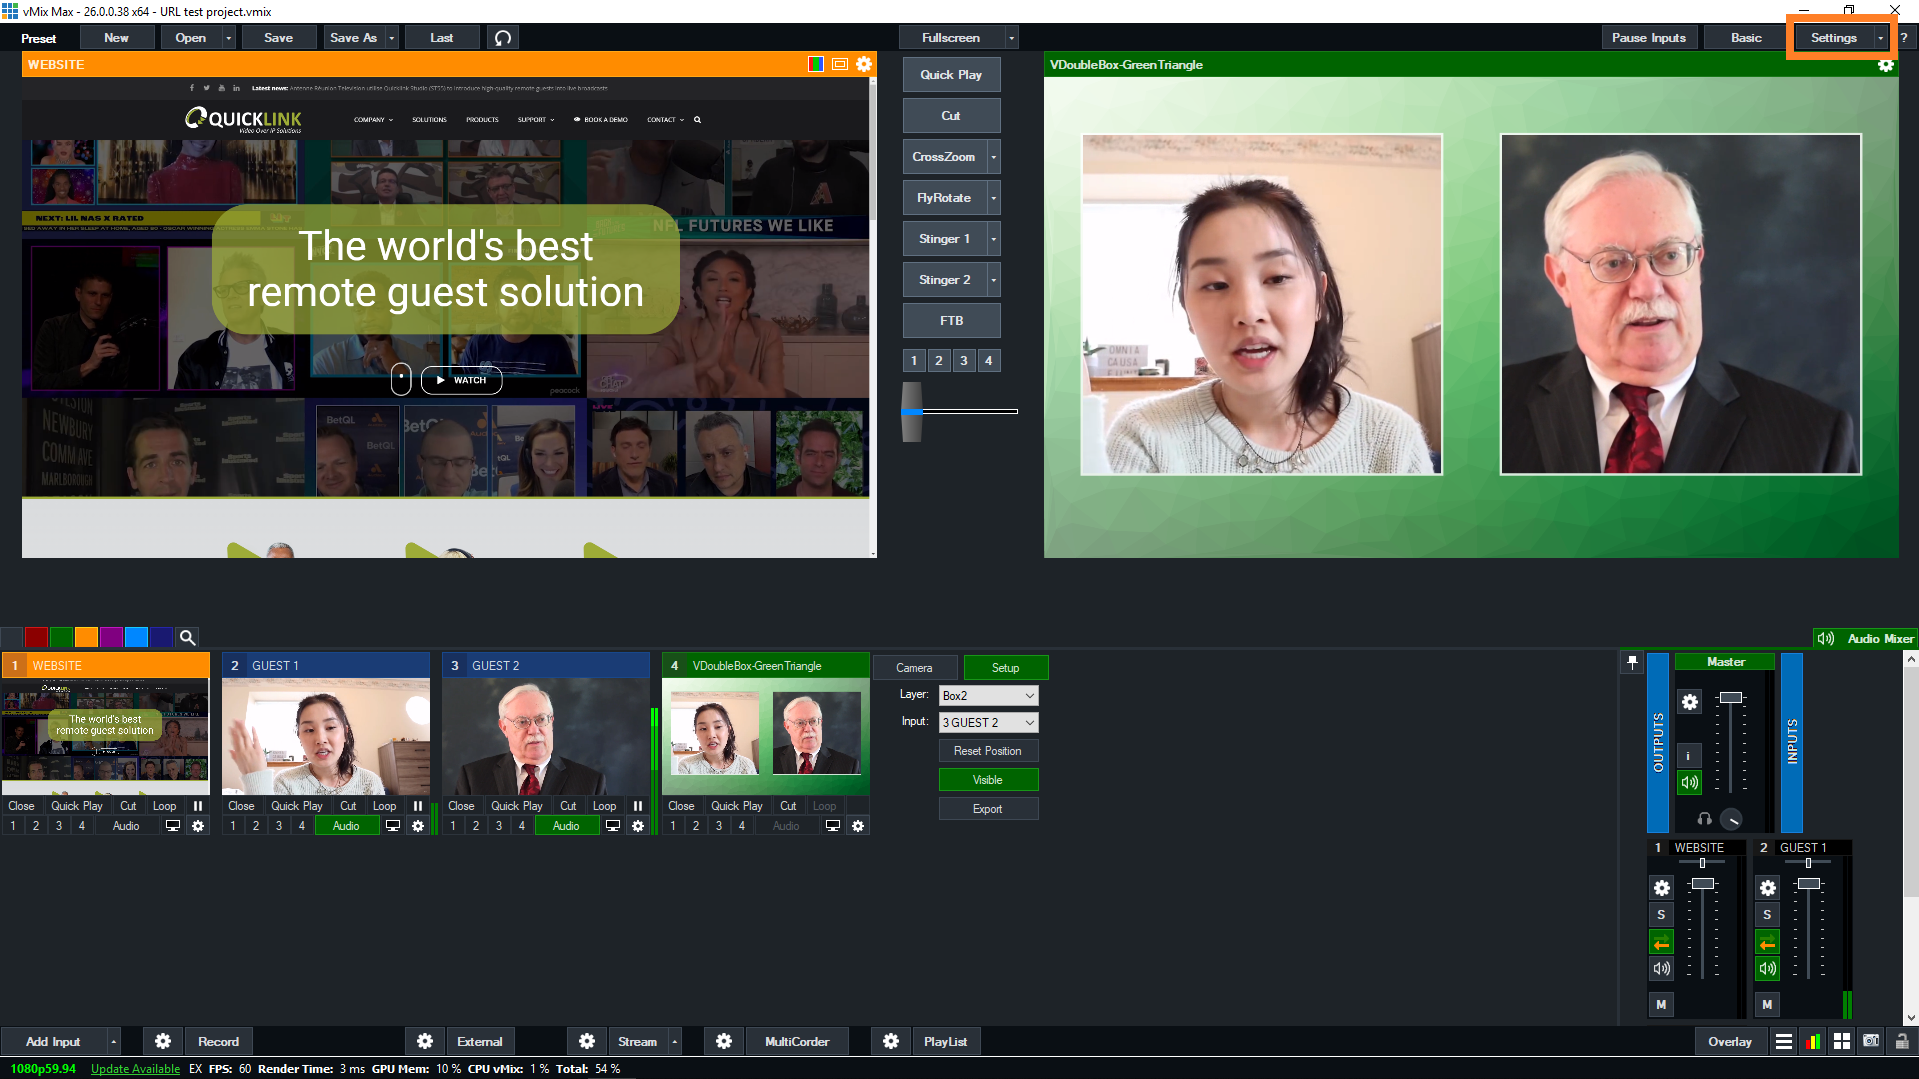Toggle Audio on GUEST 1 input
The width and height of the screenshot is (1919, 1079).
346,826
